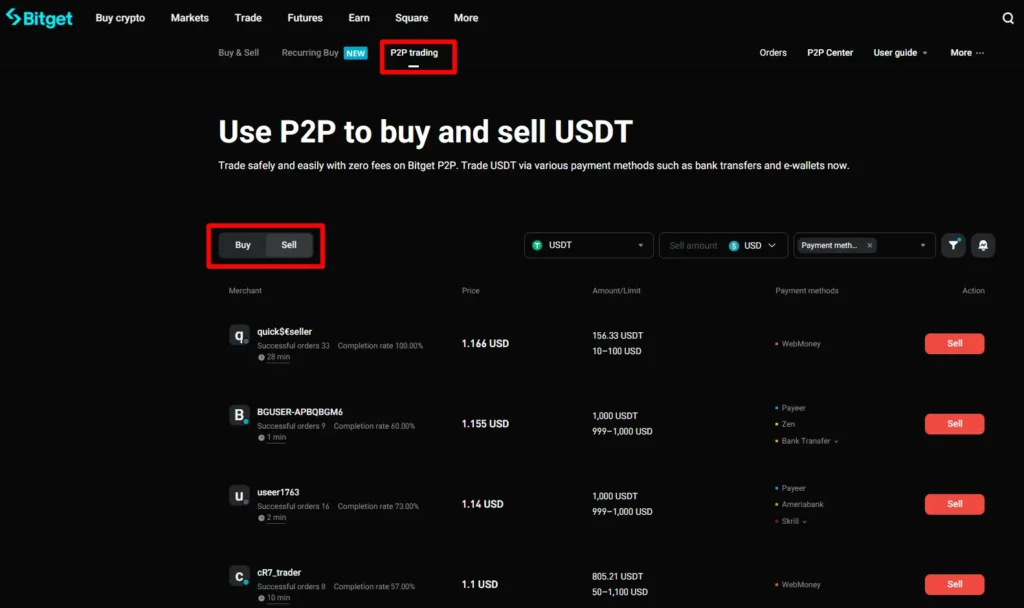Open the search magnifier icon
Screen dimensions: 1024x608
(x=1008, y=18)
